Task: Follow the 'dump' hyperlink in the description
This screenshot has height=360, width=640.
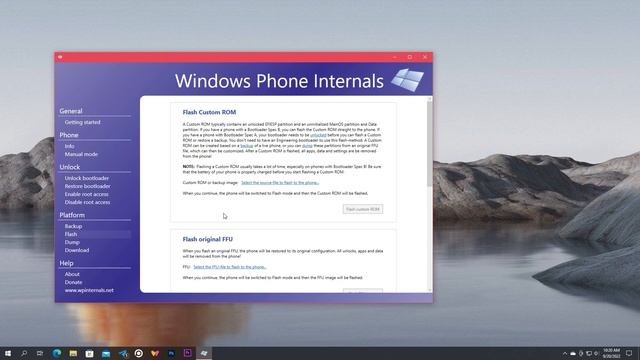Action: (x=307, y=145)
